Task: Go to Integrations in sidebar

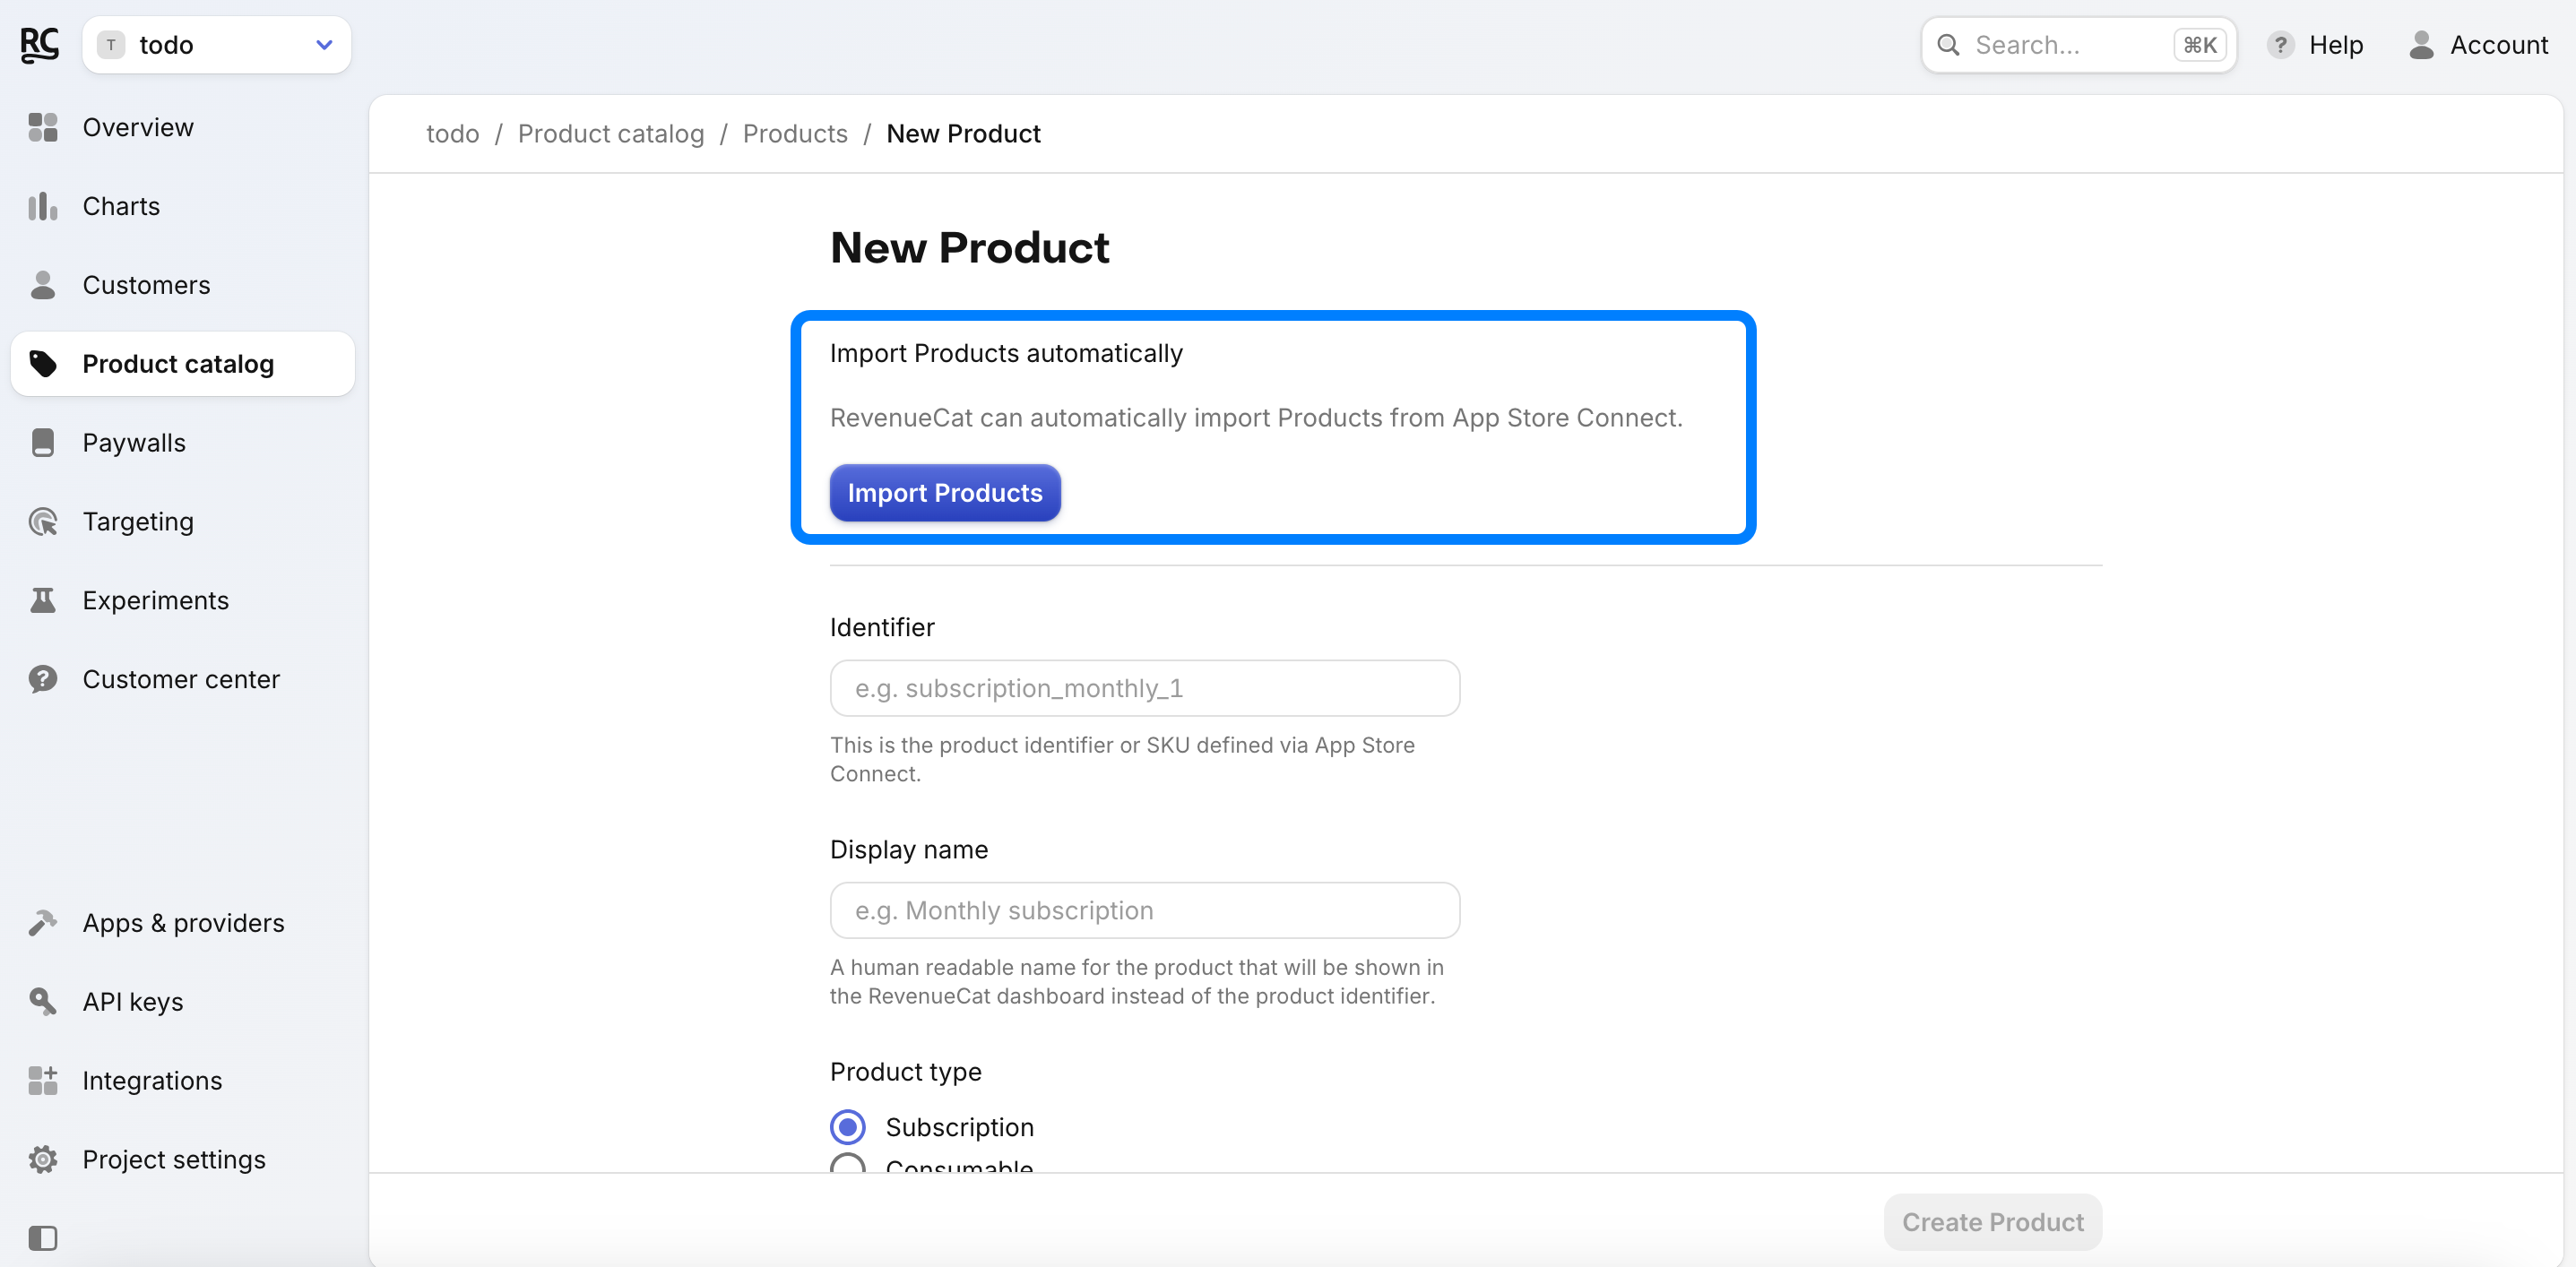Action: (152, 1080)
